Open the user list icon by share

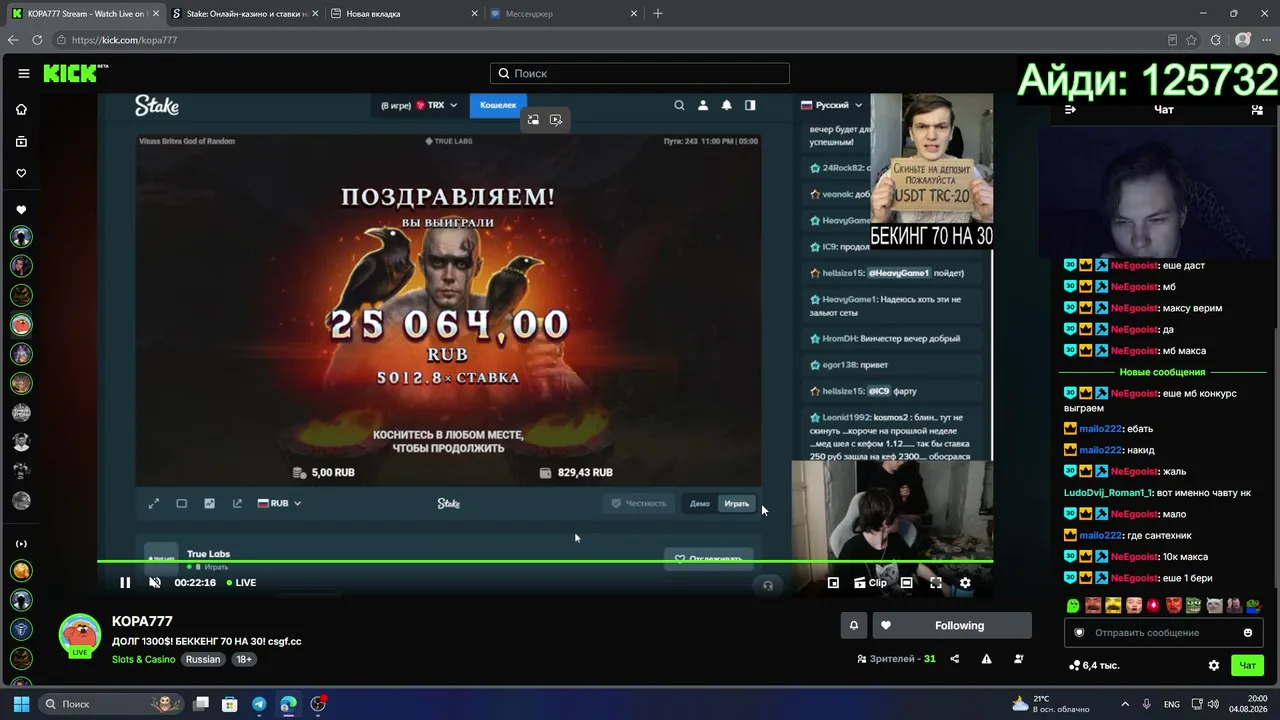click(1019, 659)
